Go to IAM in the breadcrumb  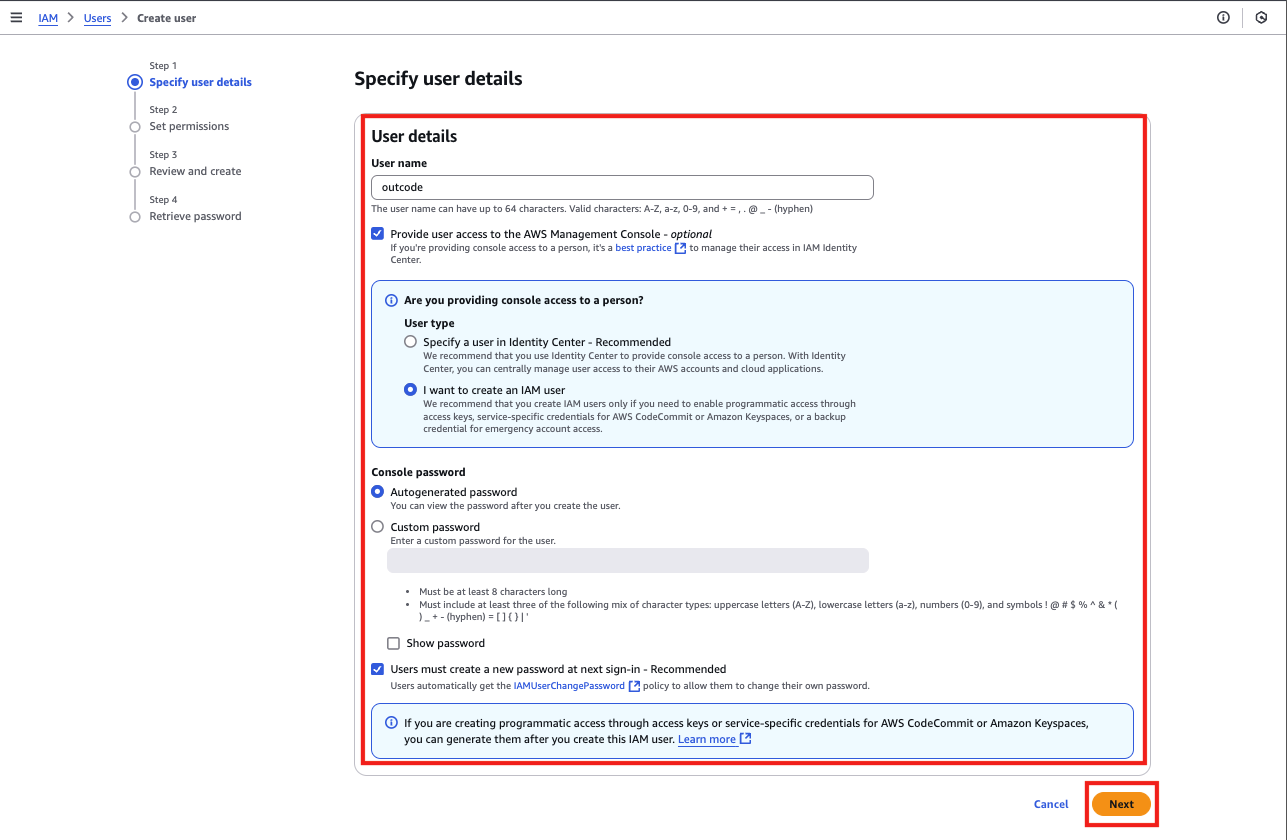pos(48,18)
